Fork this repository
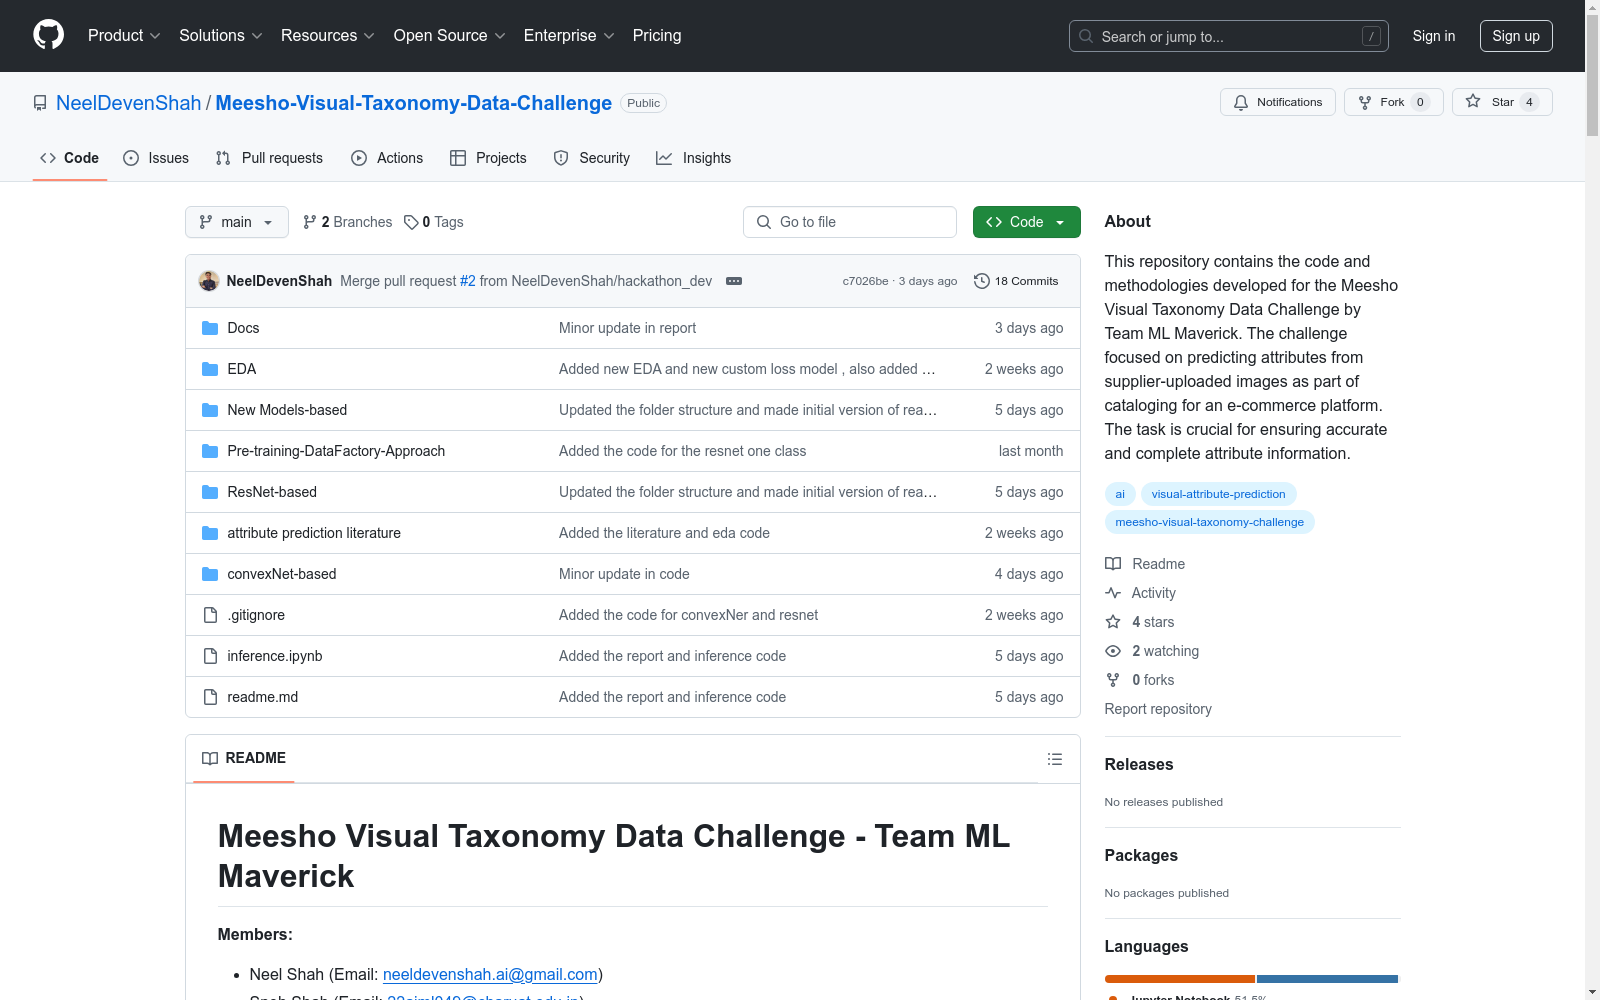1600x1000 pixels. tap(1393, 102)
